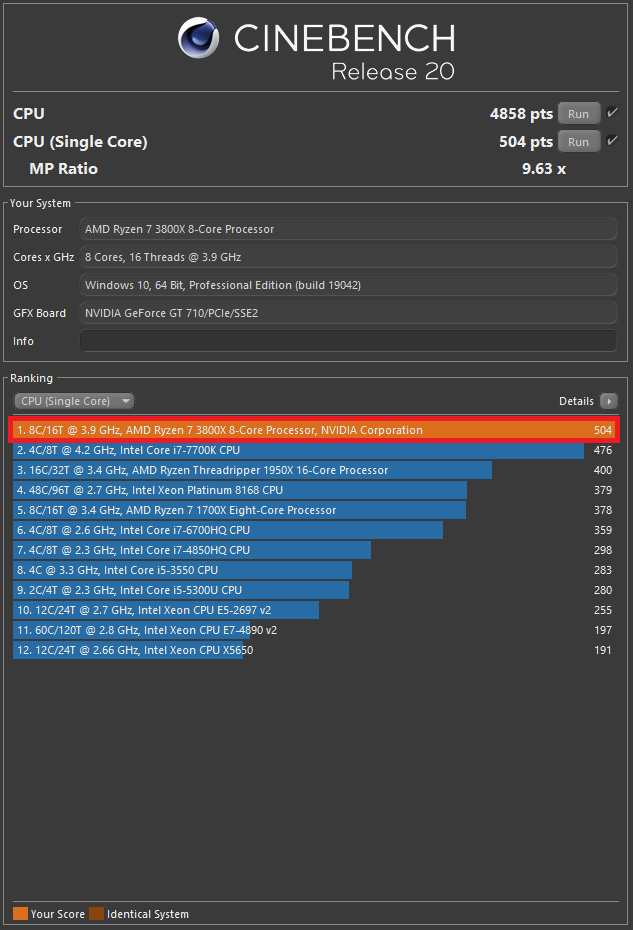Click the GFX Board field
This screenshot has height=930, width=633.
click(348, 313)
